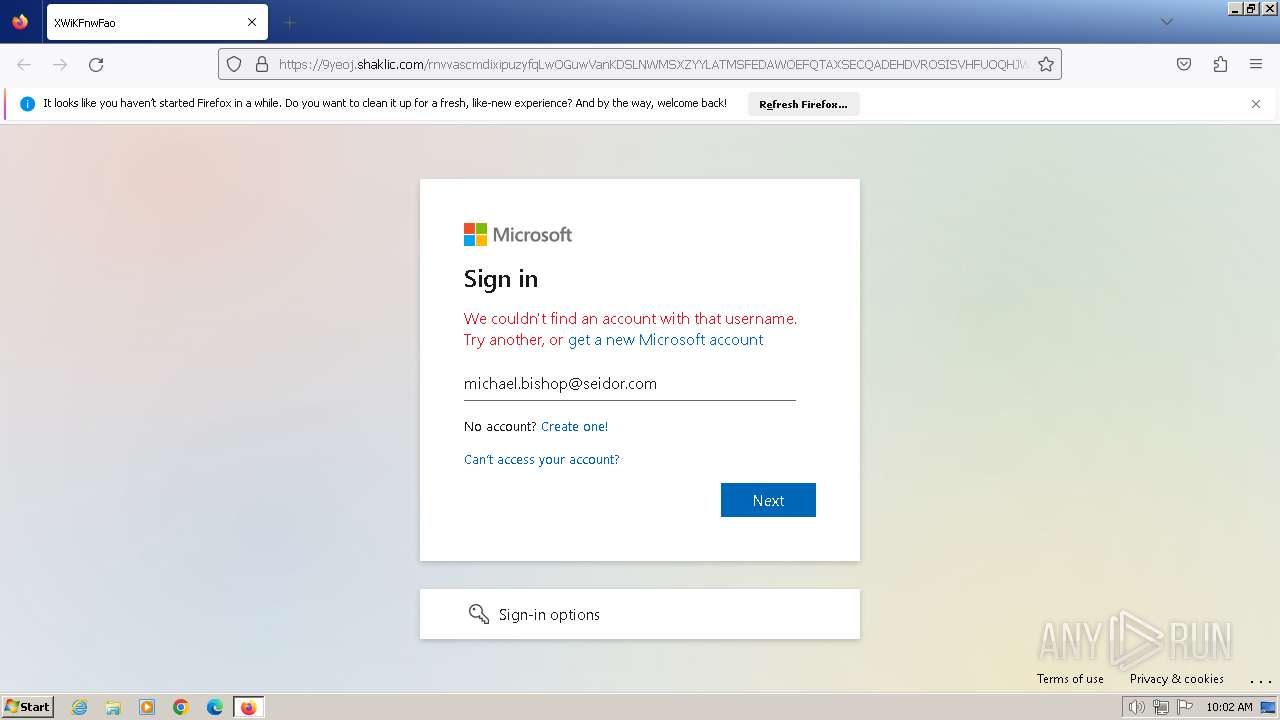Click the forward navigation arrow
Viewport: 1280px width, 720px height.
pos(60,64)
